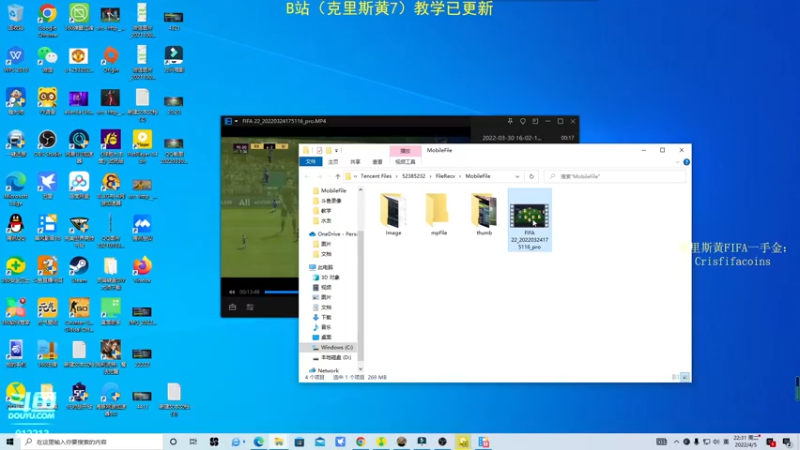Open the WPS 2019 desktop shortcut

click(x=16, y=59)
